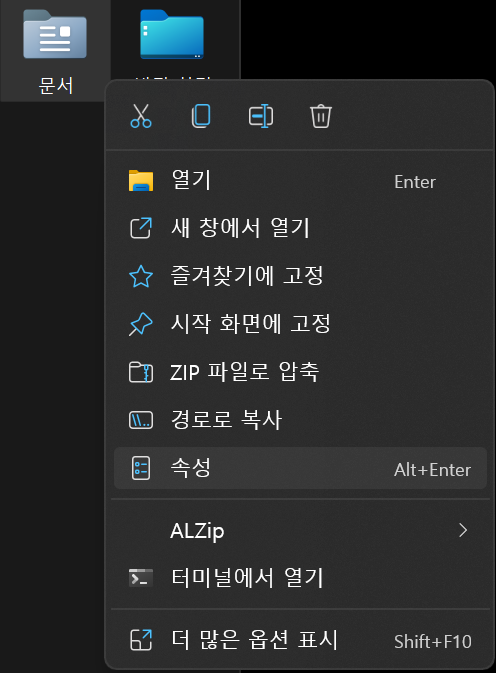Select 열기 to open the folder
Screen dimensions: 496x673
coord(300,181)
